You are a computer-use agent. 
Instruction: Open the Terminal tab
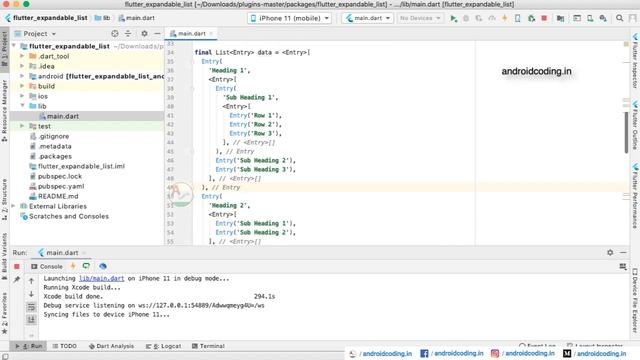[x=208, y=346]
